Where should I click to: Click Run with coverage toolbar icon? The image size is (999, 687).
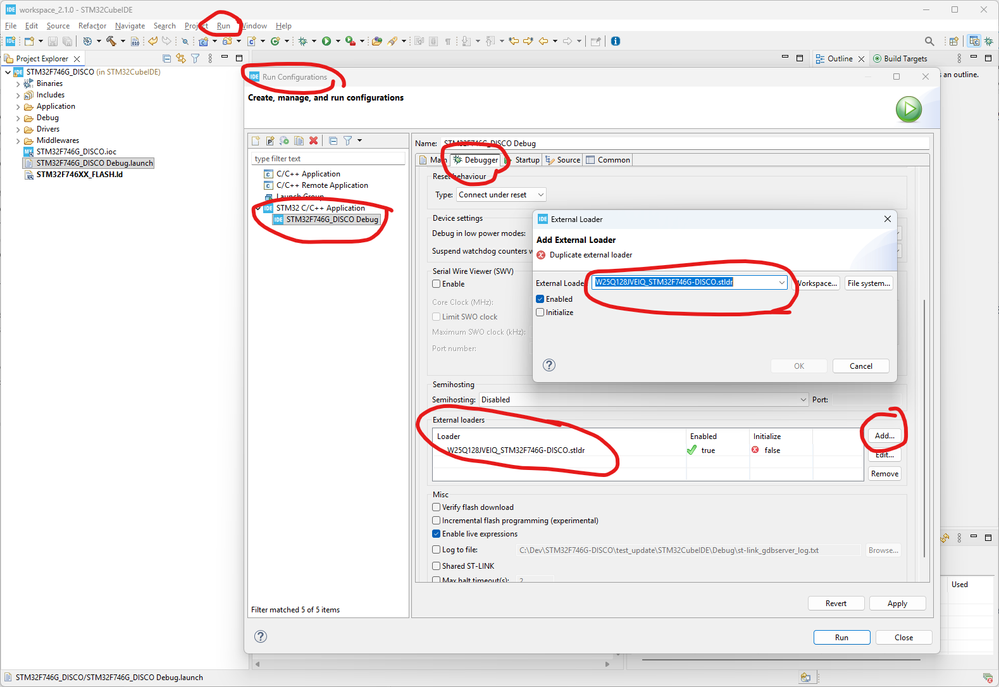click(x=350, y=41)
